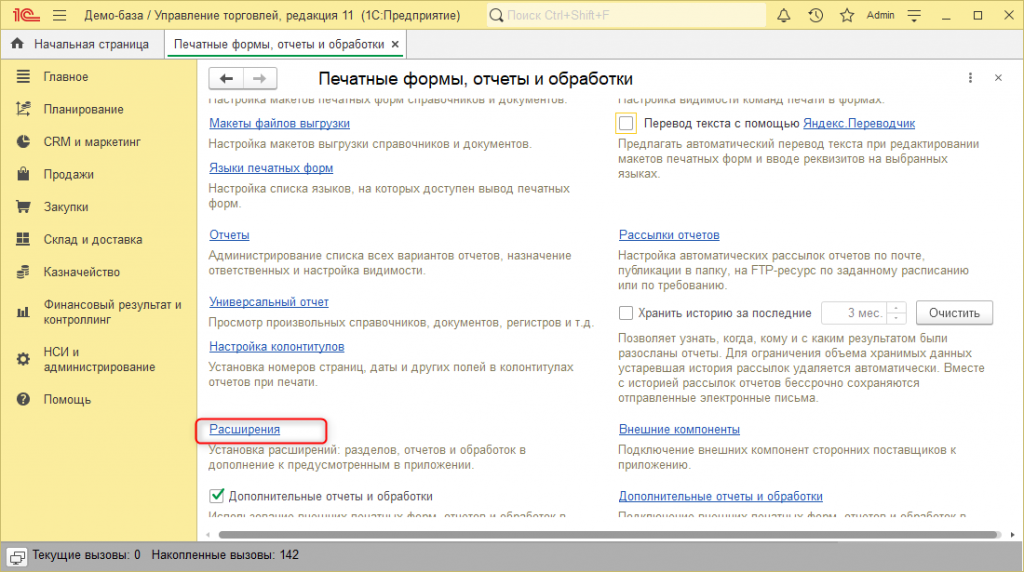This screenshot has height=572, width=1024.
Task: Open Расширения link
Action: [x=244, y=430]
